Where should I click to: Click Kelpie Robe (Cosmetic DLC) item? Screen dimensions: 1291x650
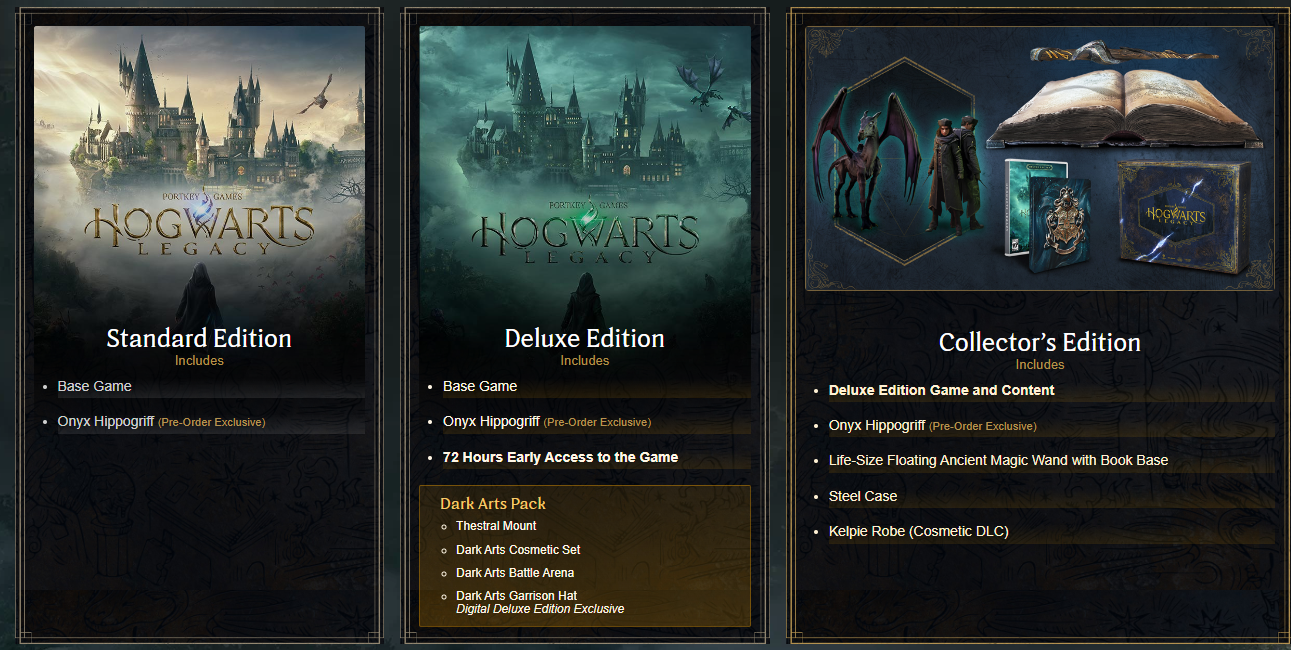tap(919, 531)
